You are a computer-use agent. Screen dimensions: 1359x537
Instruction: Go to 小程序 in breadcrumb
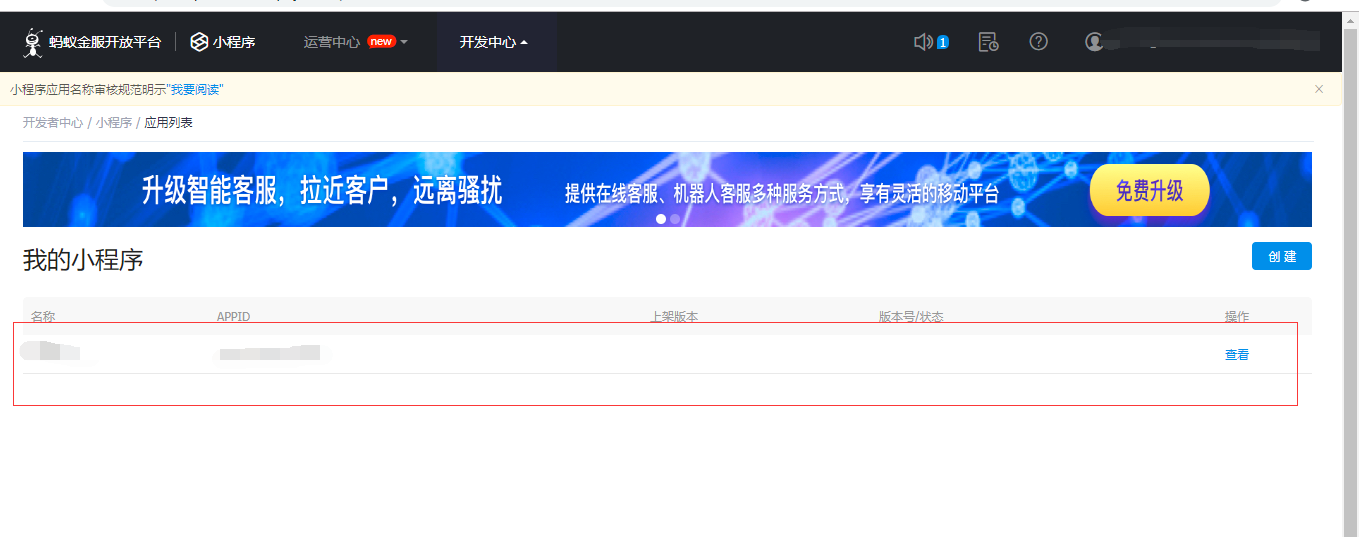(x=114, y=123)
